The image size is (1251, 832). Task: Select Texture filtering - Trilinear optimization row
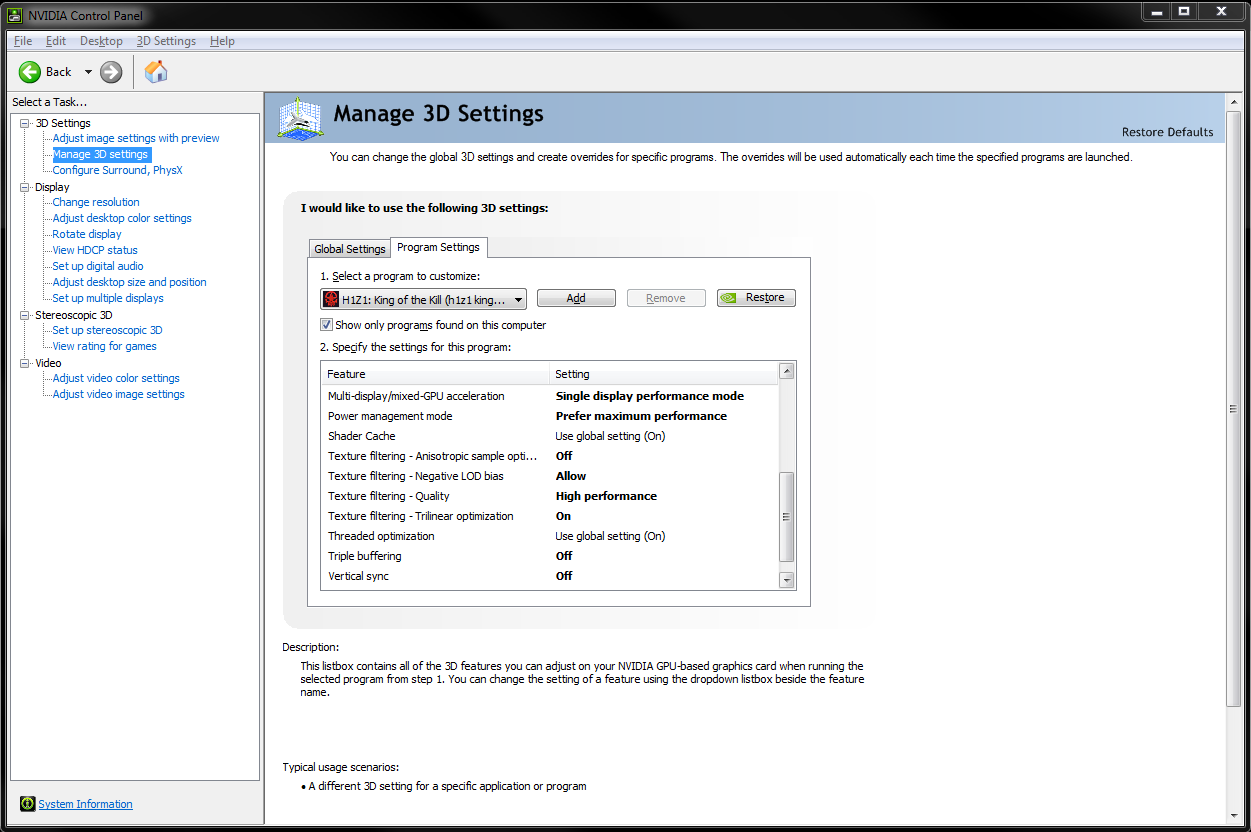tap(549, 516)
